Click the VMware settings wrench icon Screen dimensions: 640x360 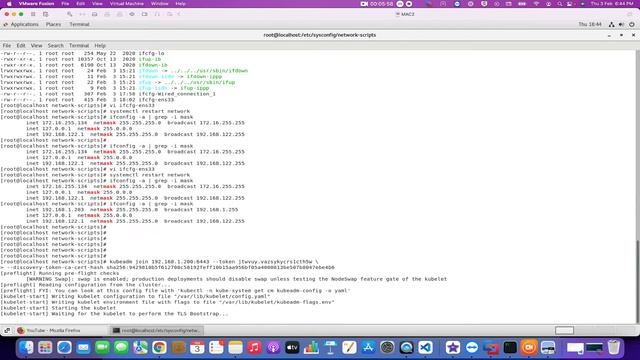pos(69,14)
